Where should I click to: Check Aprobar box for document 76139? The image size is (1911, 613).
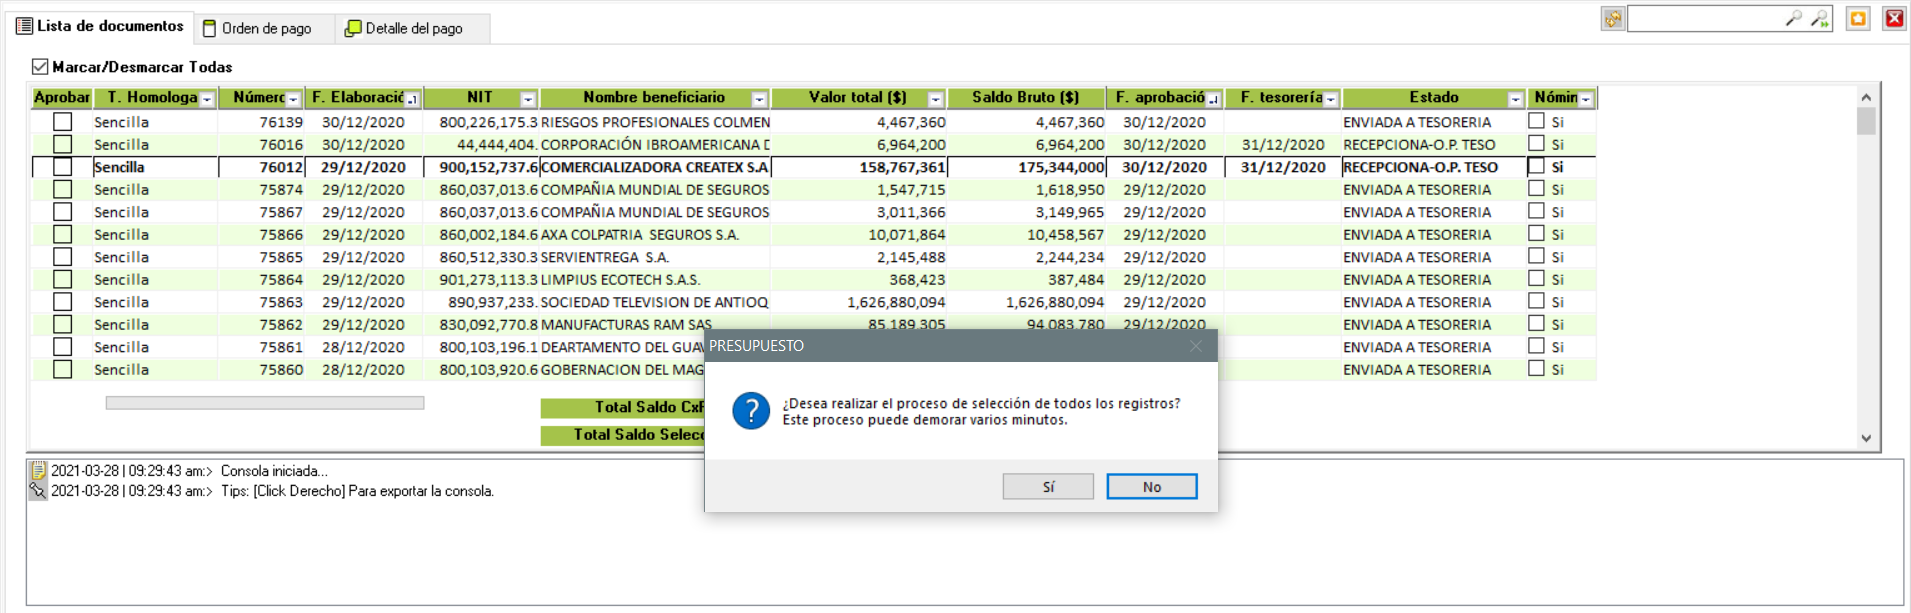63,122
